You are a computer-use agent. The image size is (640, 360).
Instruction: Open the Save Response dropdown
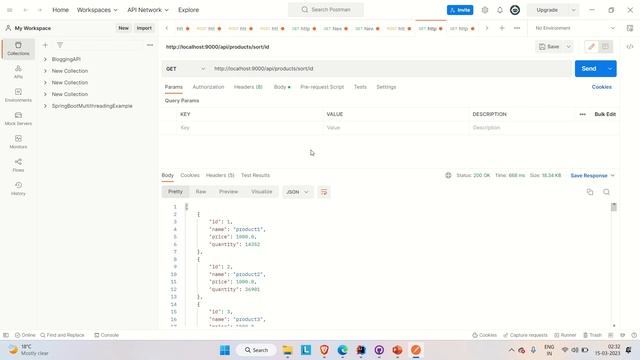point(593,176)
